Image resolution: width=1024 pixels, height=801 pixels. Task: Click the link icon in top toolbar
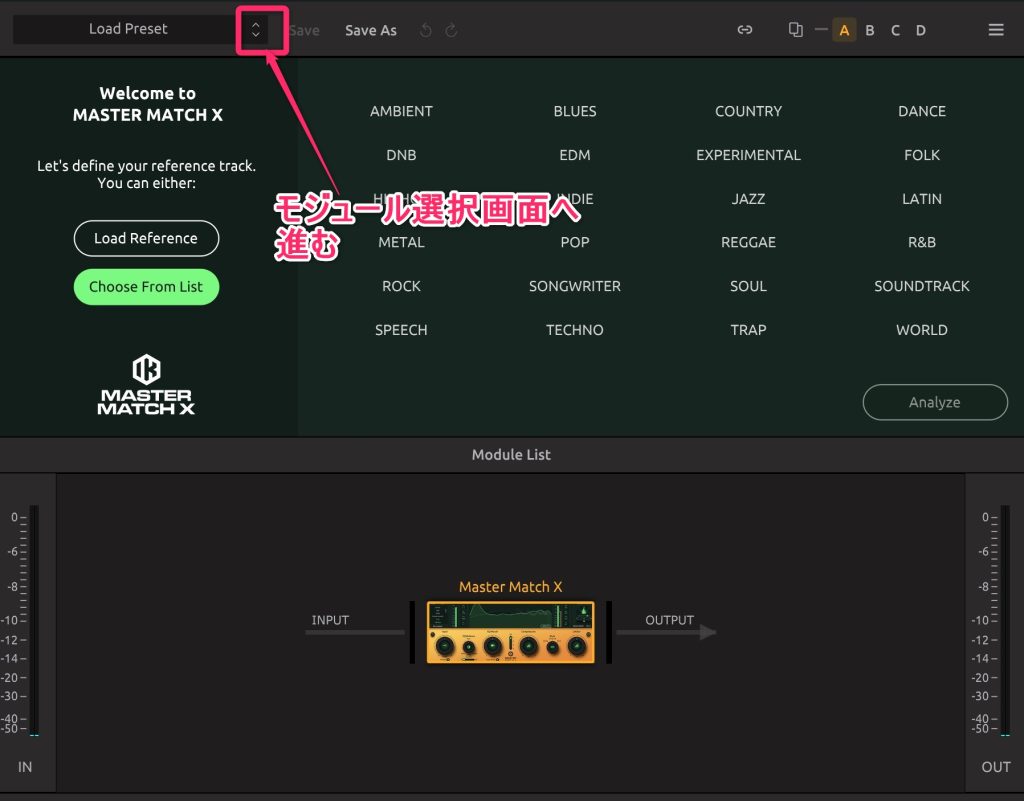pyautogui.click(x=744, y=30)
